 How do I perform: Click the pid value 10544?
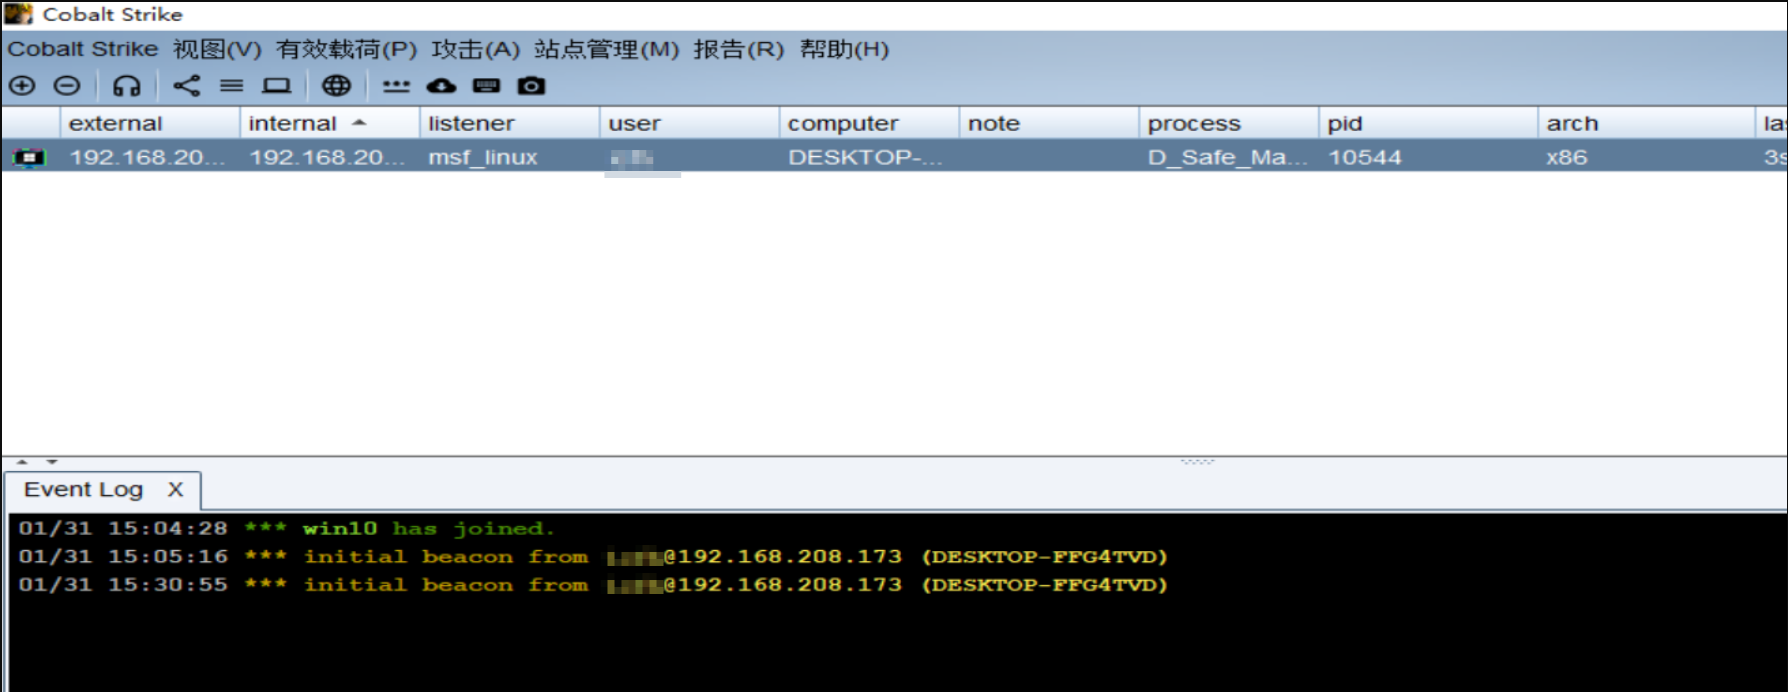[1365, 157]
